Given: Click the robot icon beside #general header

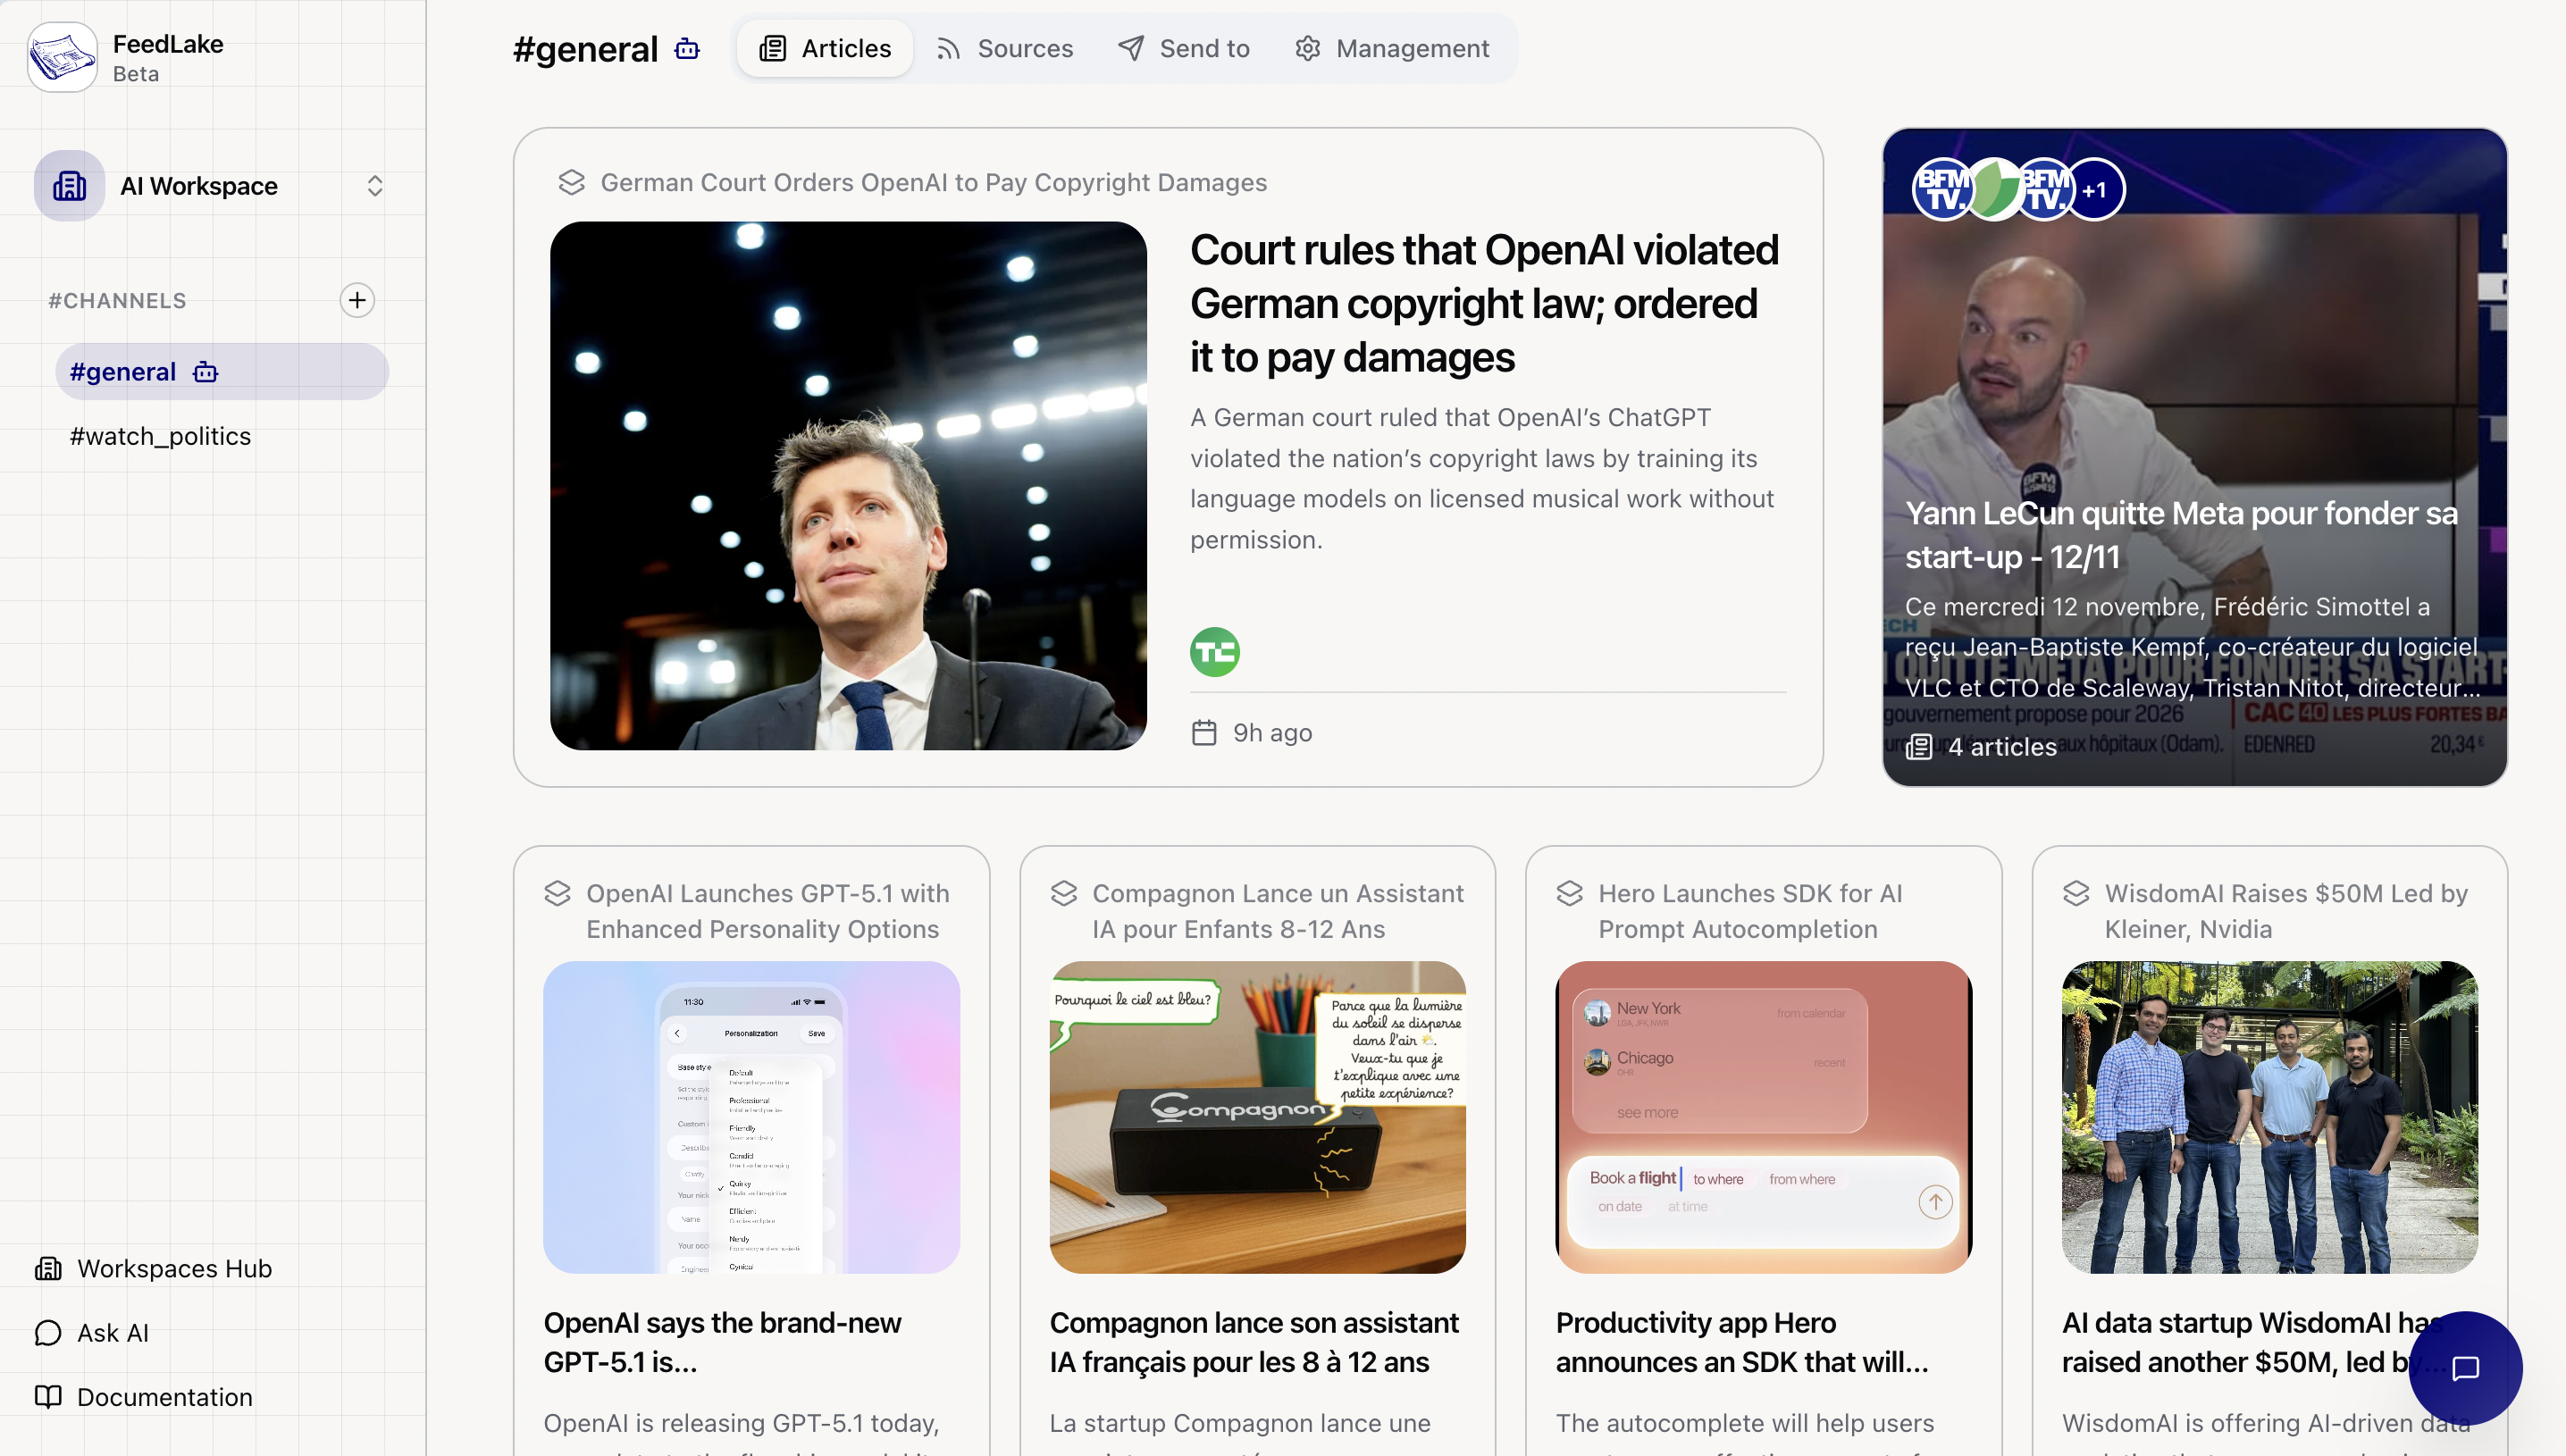Looking at the screenshot, I should (x=687, y=49).
